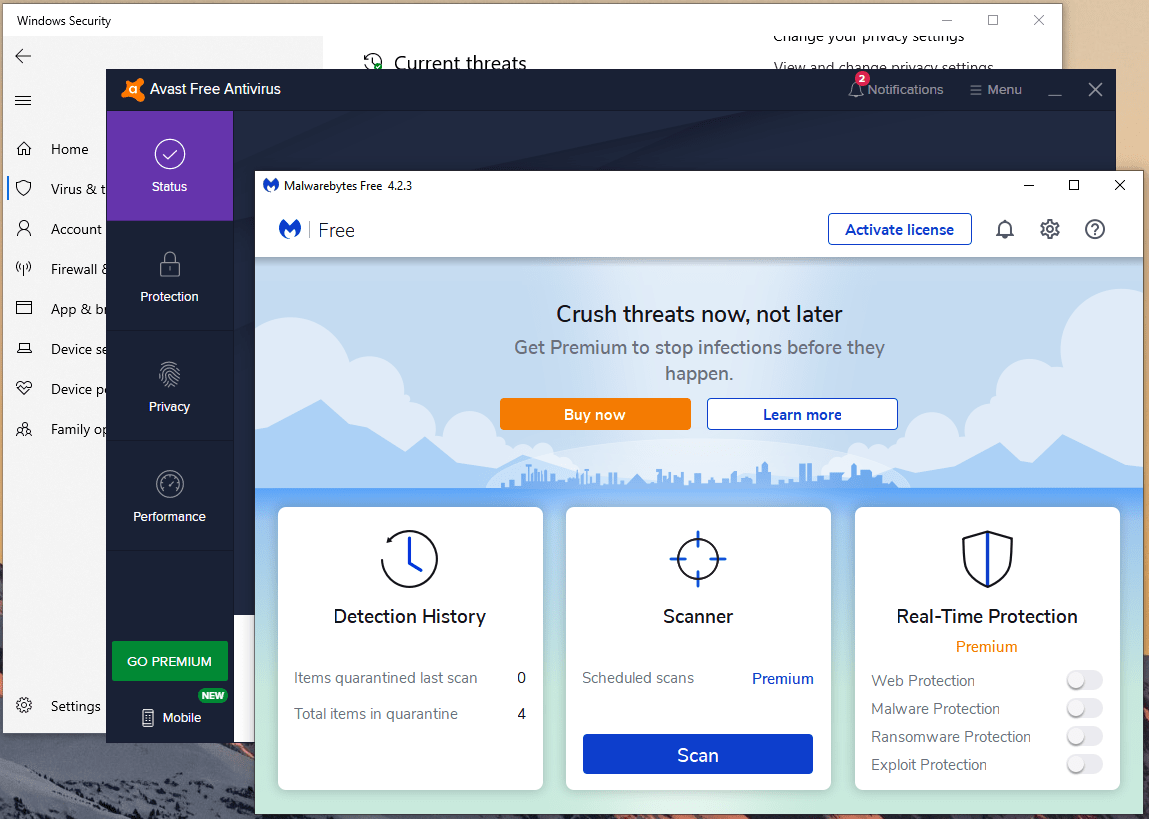1149x819 pixels.
Task: Maximize the Malwarebytes window
Action: point(1074,185)
